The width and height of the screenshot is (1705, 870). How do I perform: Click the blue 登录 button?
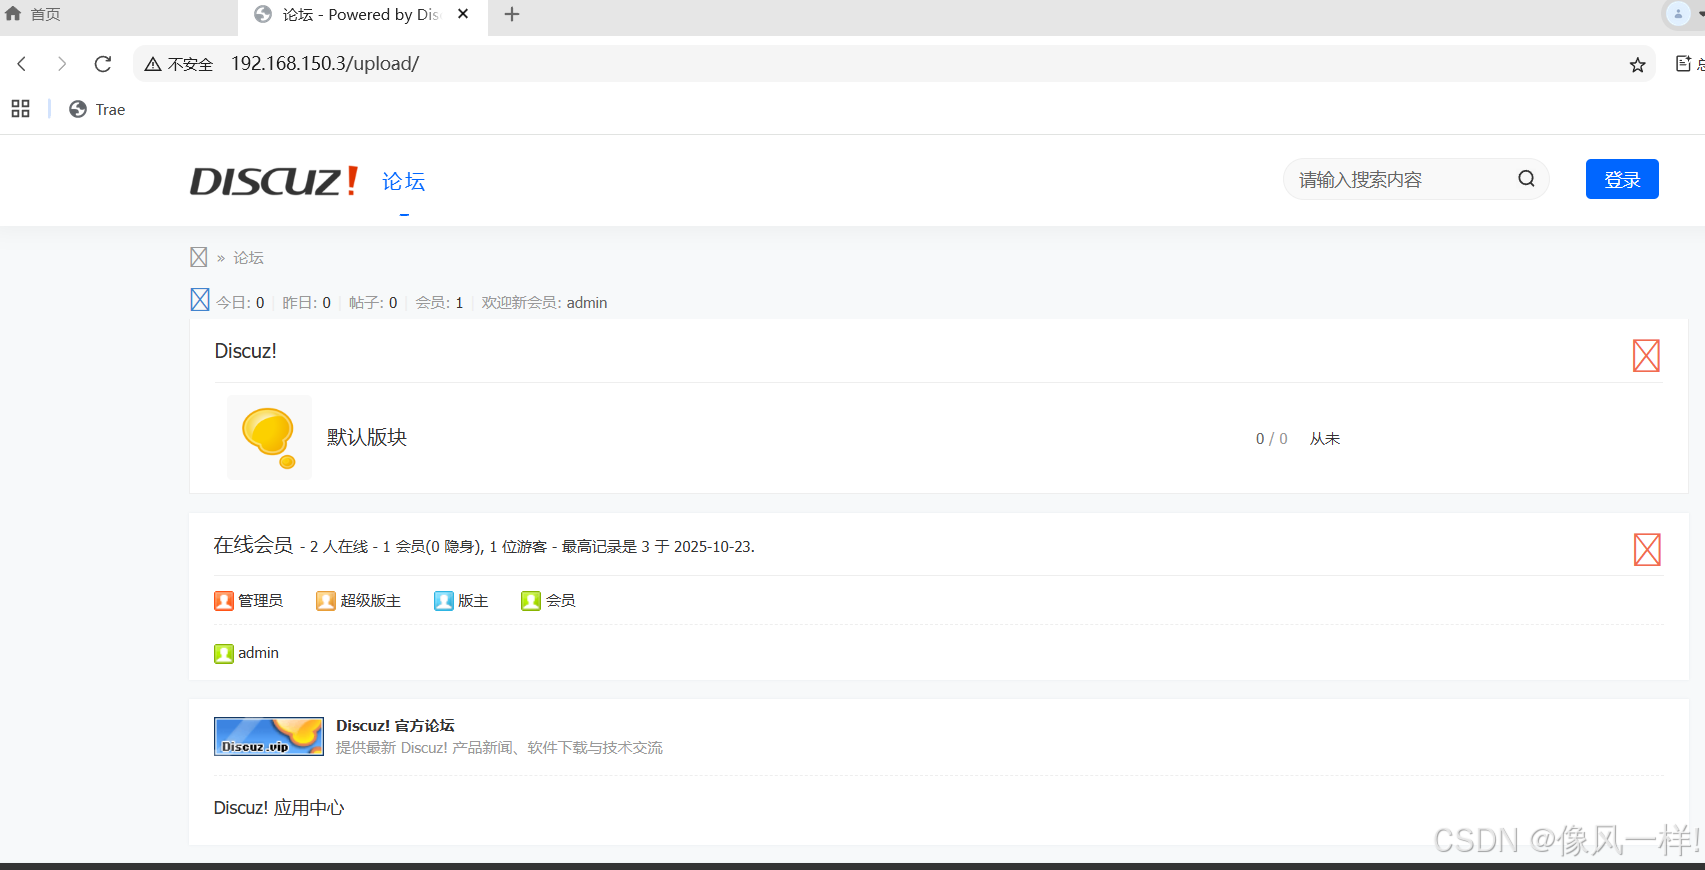pos(1622,179)
